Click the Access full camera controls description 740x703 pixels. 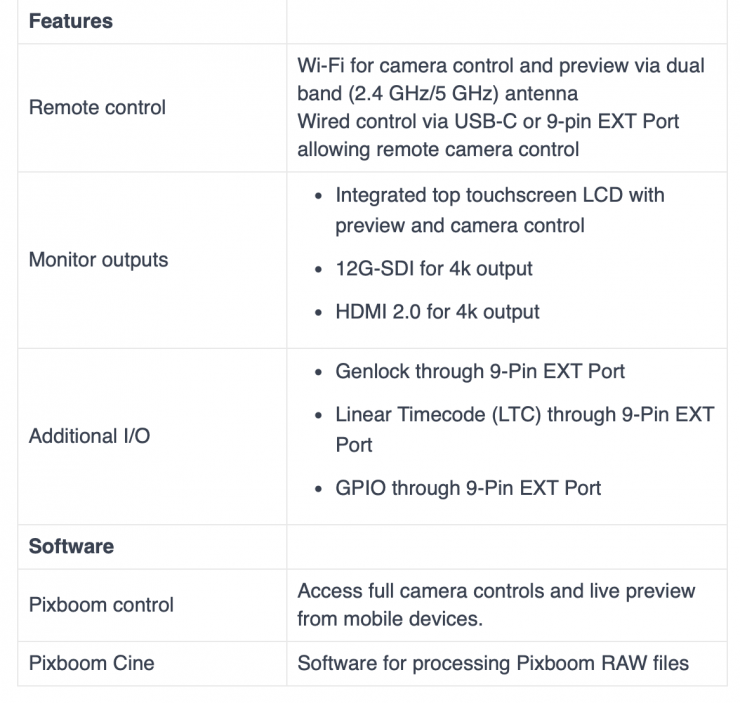click(x=496, y=591)
